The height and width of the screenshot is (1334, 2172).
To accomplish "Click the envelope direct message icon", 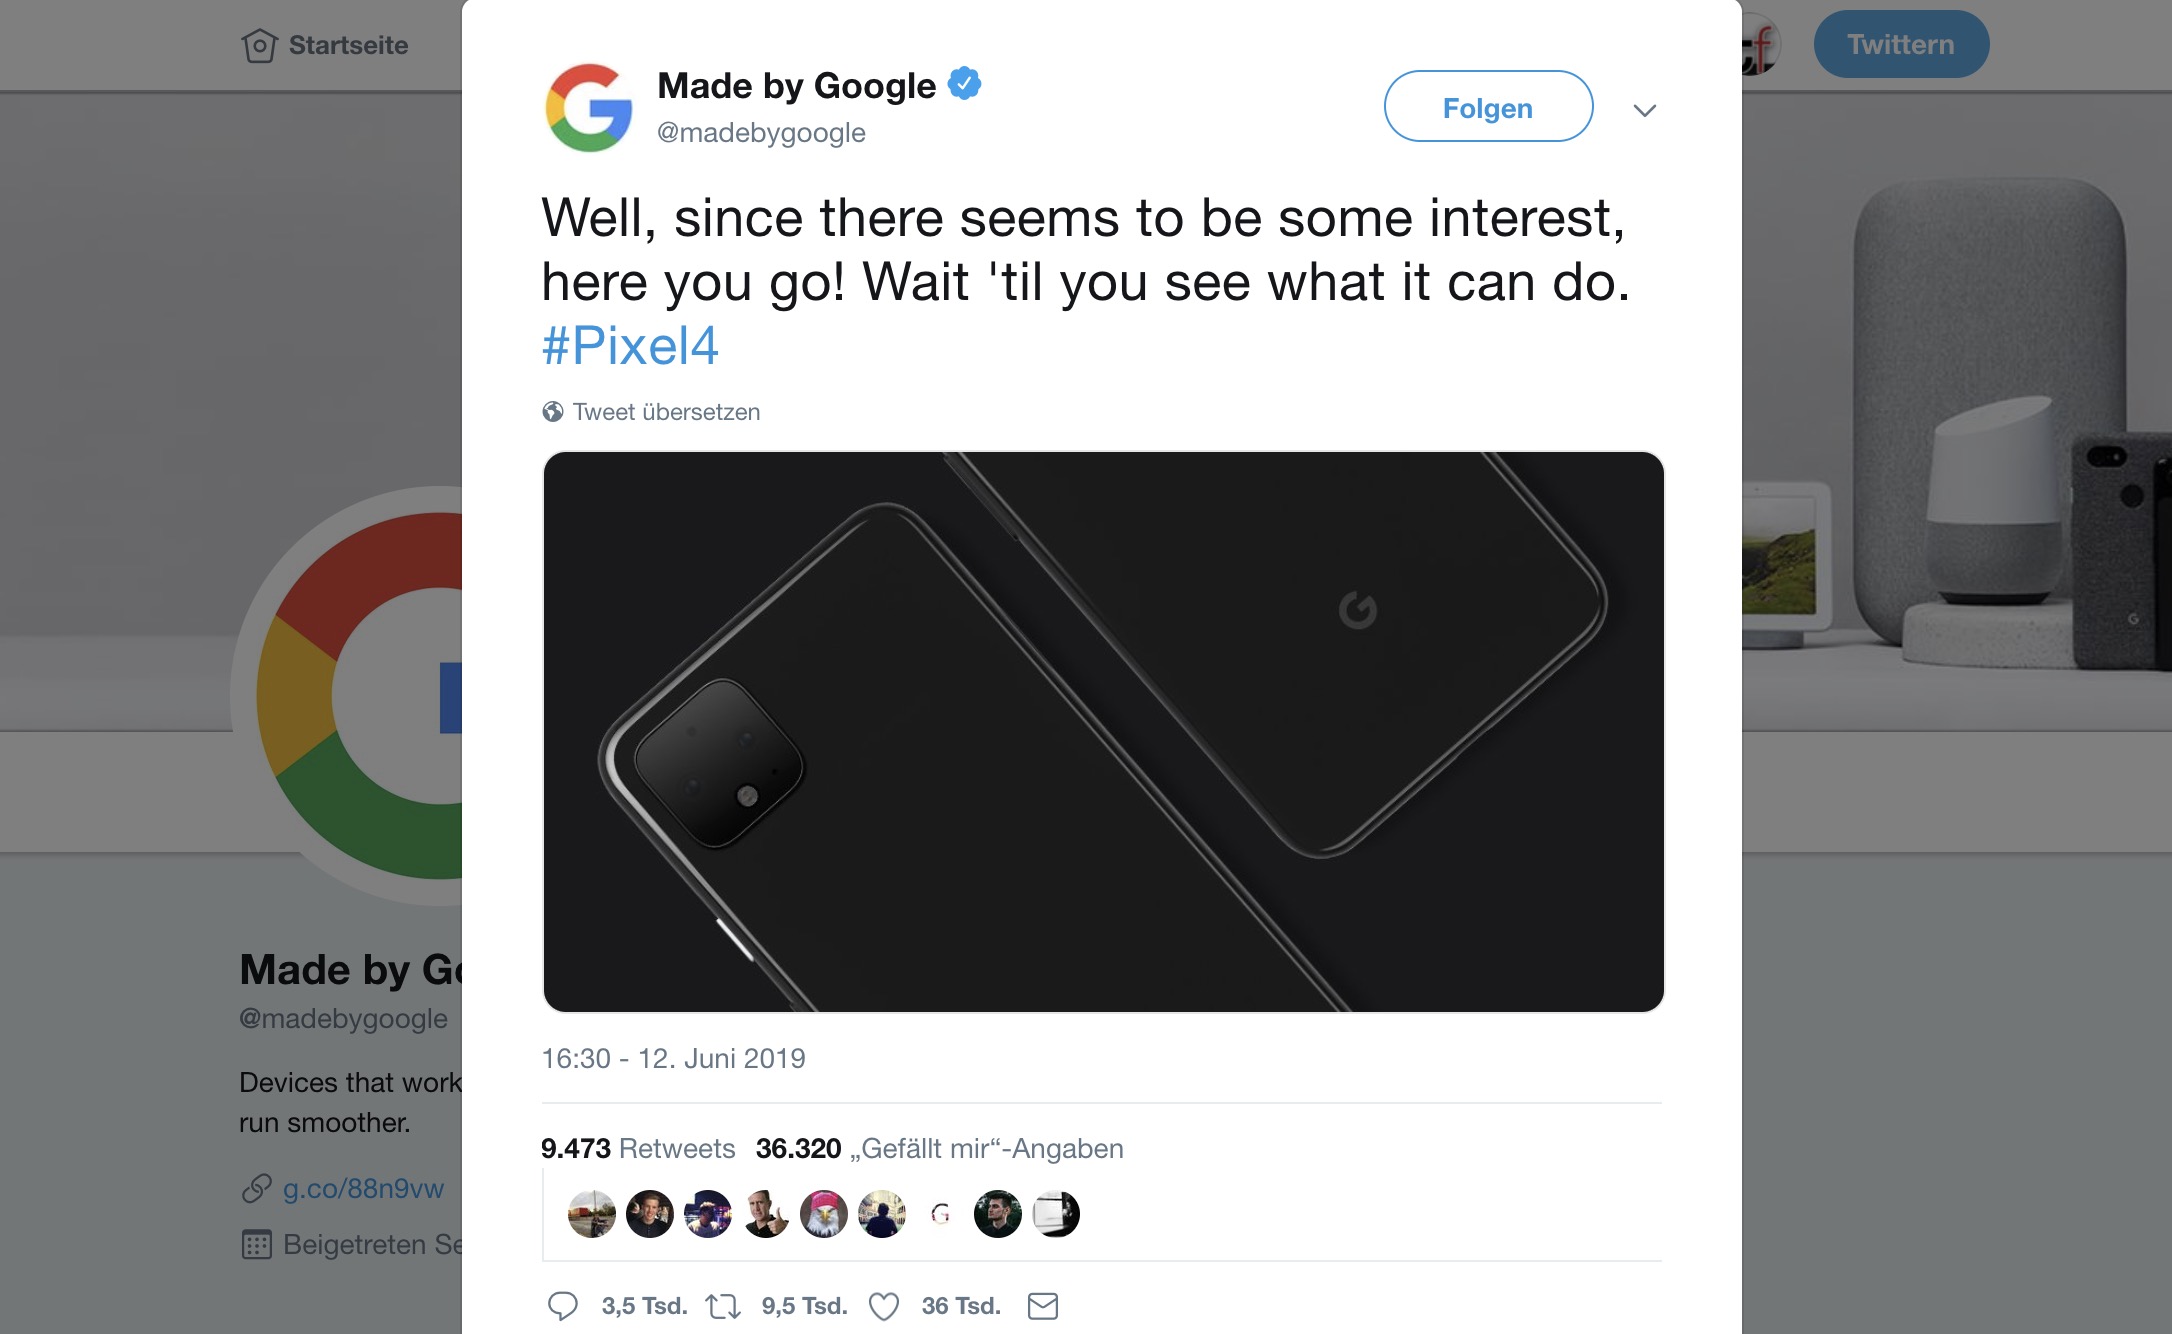I will tap(1043, 1306).
